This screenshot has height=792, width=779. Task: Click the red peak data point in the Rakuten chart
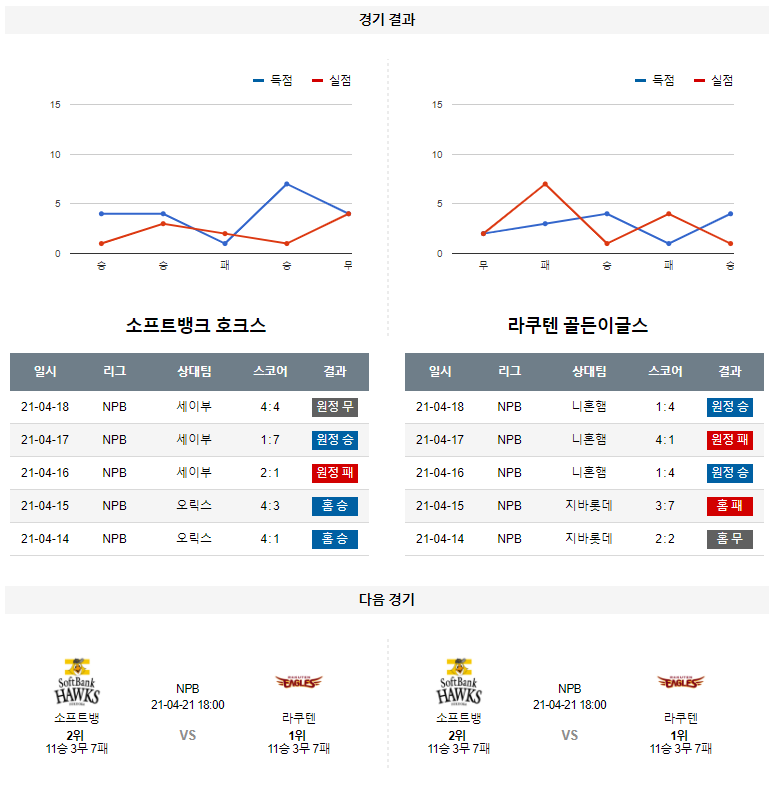[545, 184]
